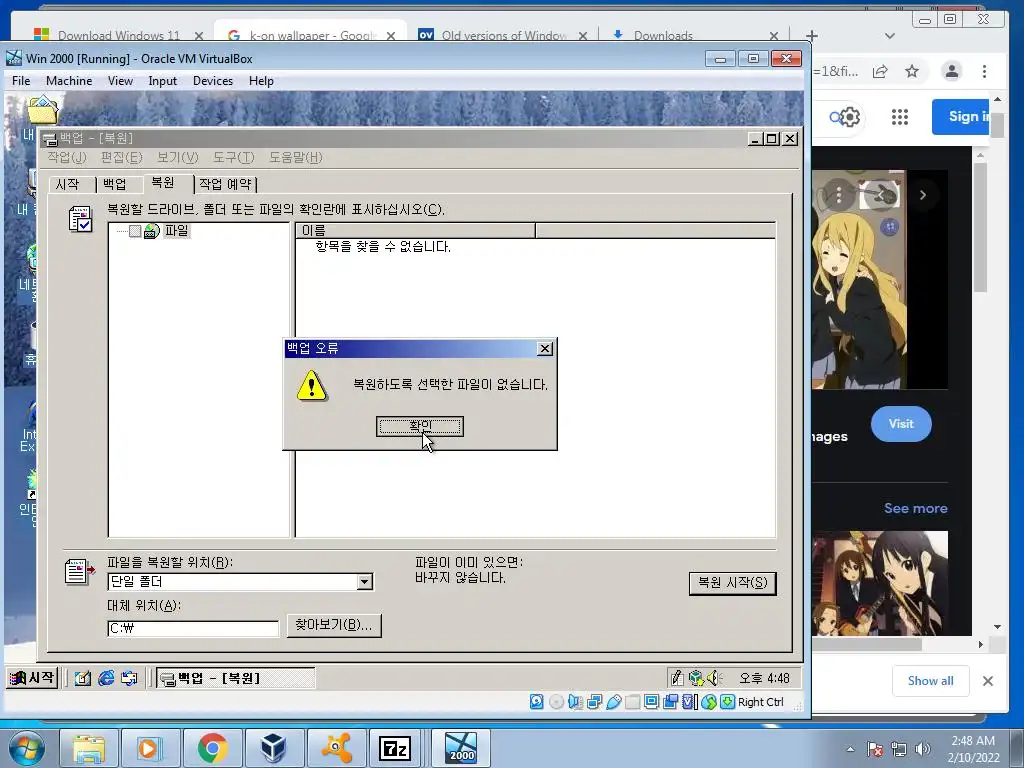This screenshot has height=768, width=1024.
Task: Open the Google apps grid in Chrome
Action: coord(900,117)
